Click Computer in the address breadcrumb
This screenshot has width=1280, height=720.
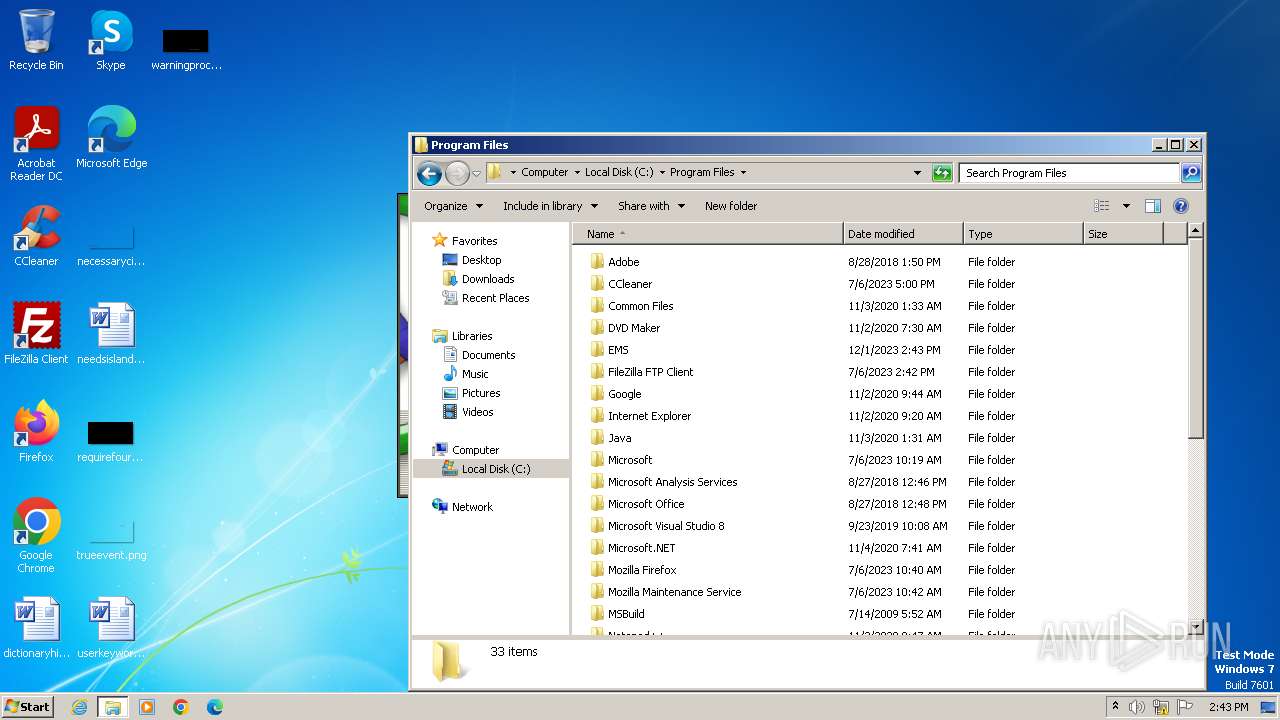click(544, 172)
